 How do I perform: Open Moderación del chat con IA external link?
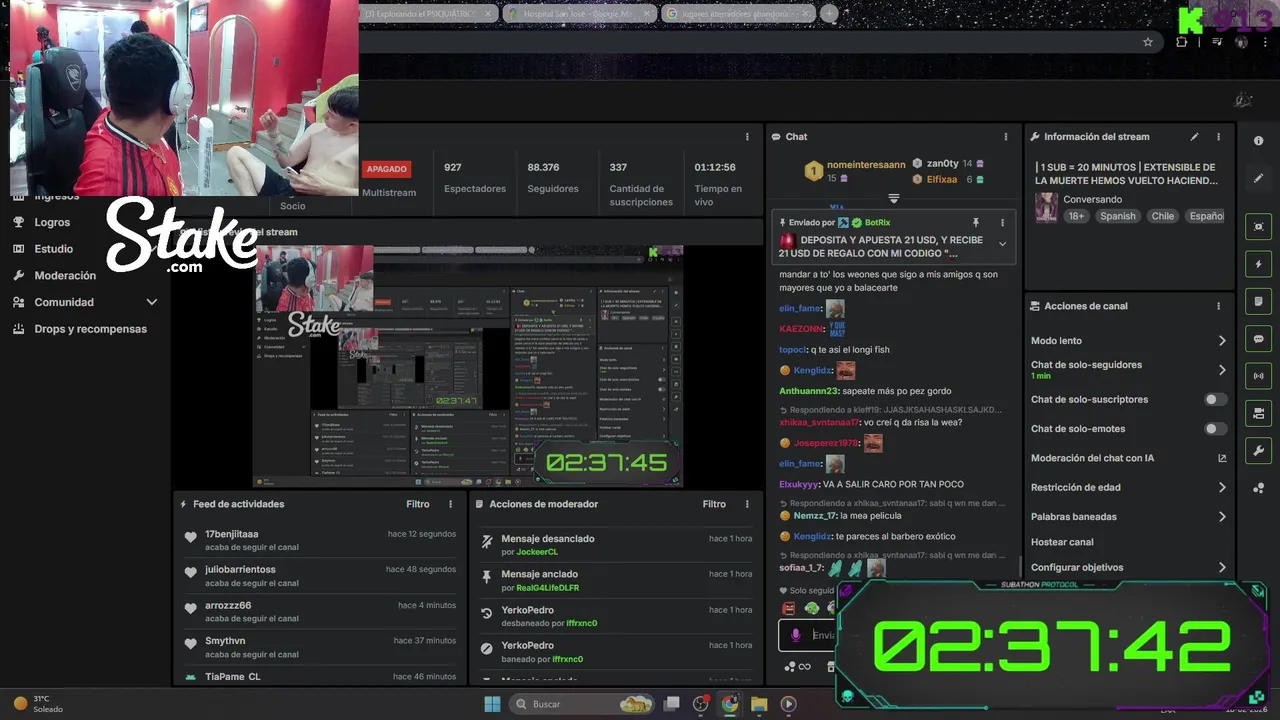click(x=1222, y=458)
